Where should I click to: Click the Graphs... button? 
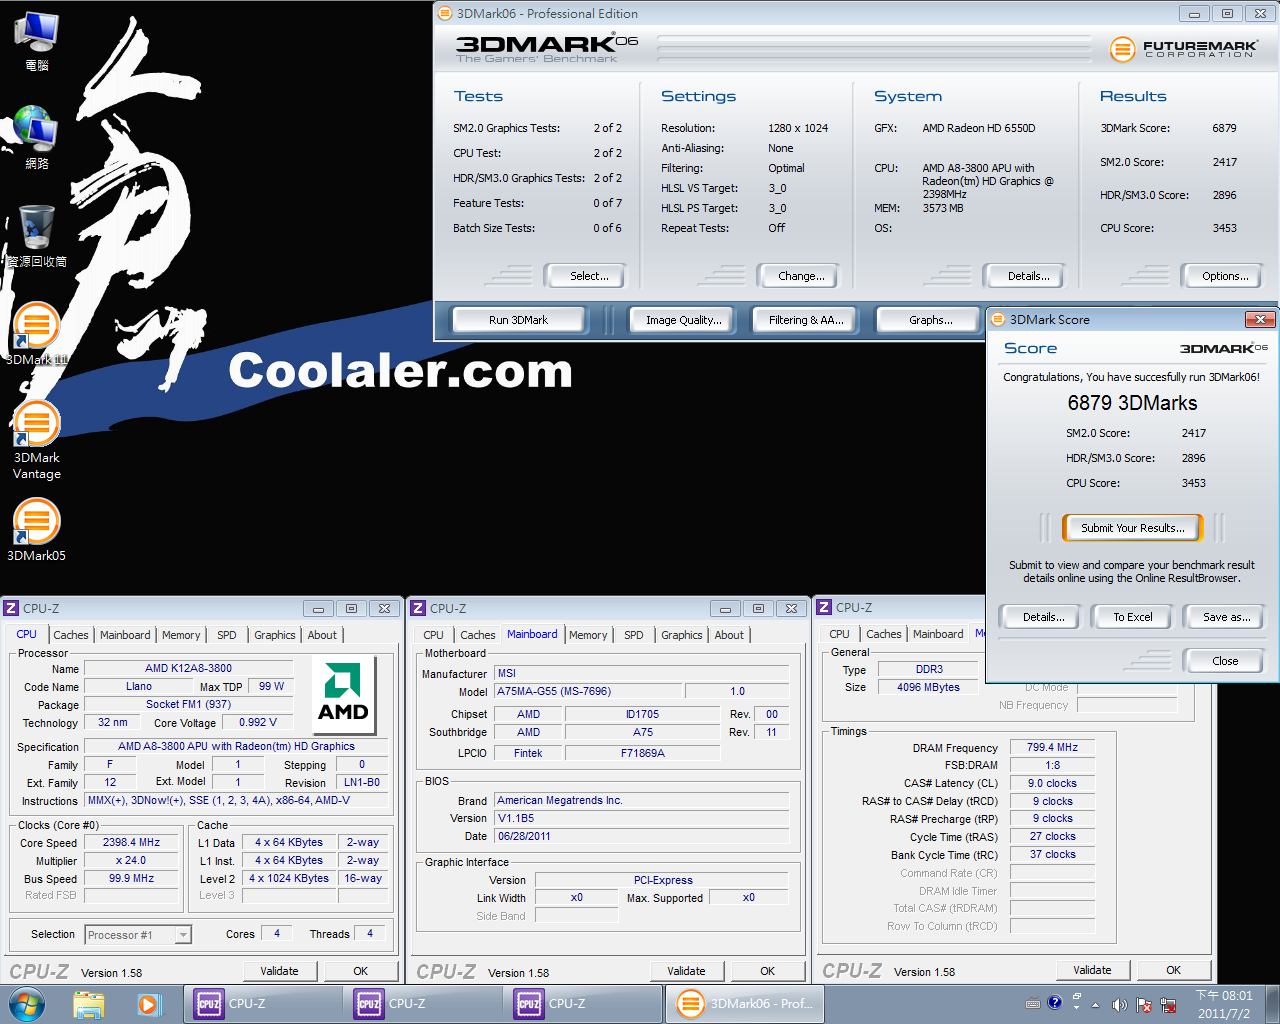930,320
